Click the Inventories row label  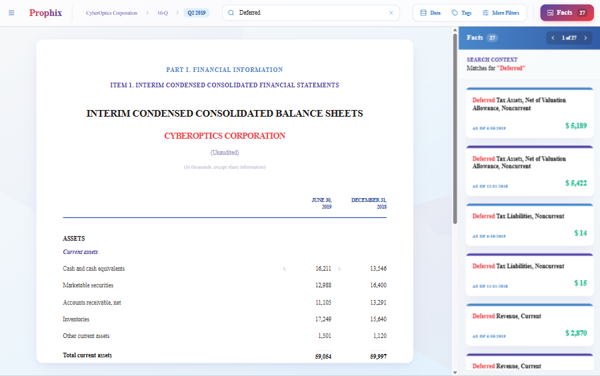coord(76,319)
